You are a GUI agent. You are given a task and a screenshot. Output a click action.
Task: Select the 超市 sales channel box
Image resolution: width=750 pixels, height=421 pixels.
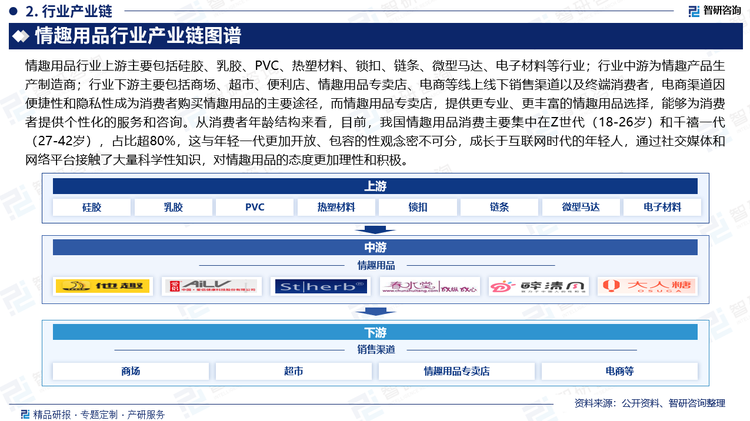[x=294, y=371]
